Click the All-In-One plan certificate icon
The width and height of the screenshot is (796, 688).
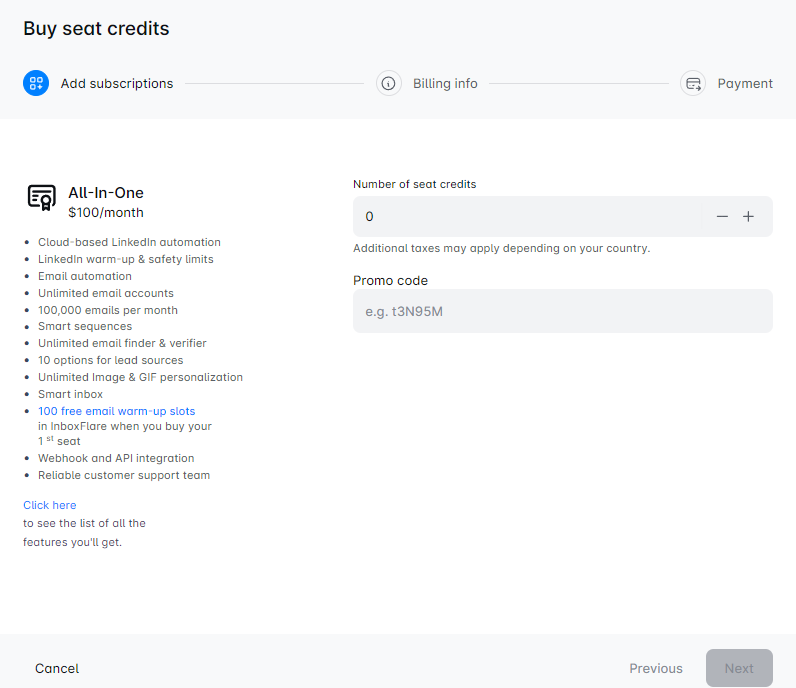(42, 198)
